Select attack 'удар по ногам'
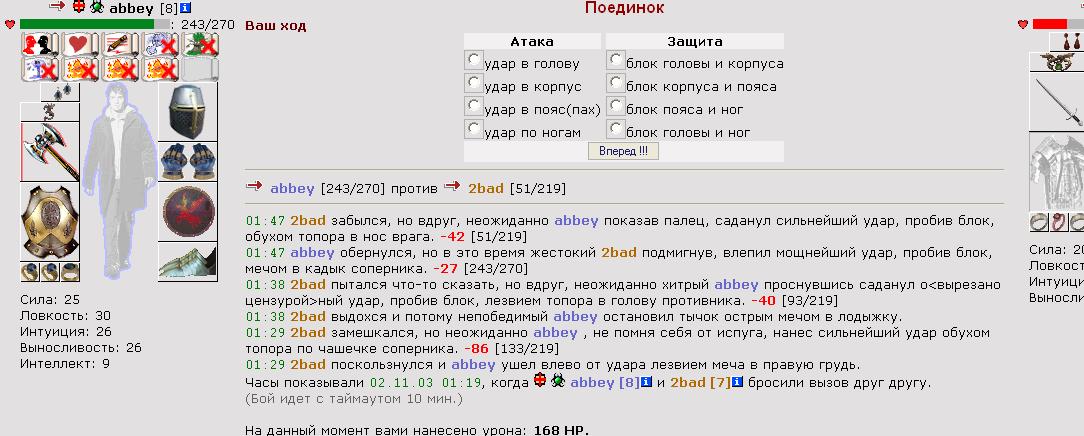 tap(473, 129)
